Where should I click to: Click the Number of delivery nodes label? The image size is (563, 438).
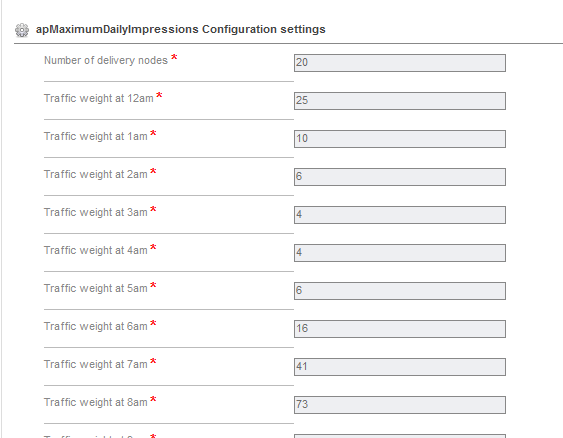pyautogui.click(x=106, y=60)
